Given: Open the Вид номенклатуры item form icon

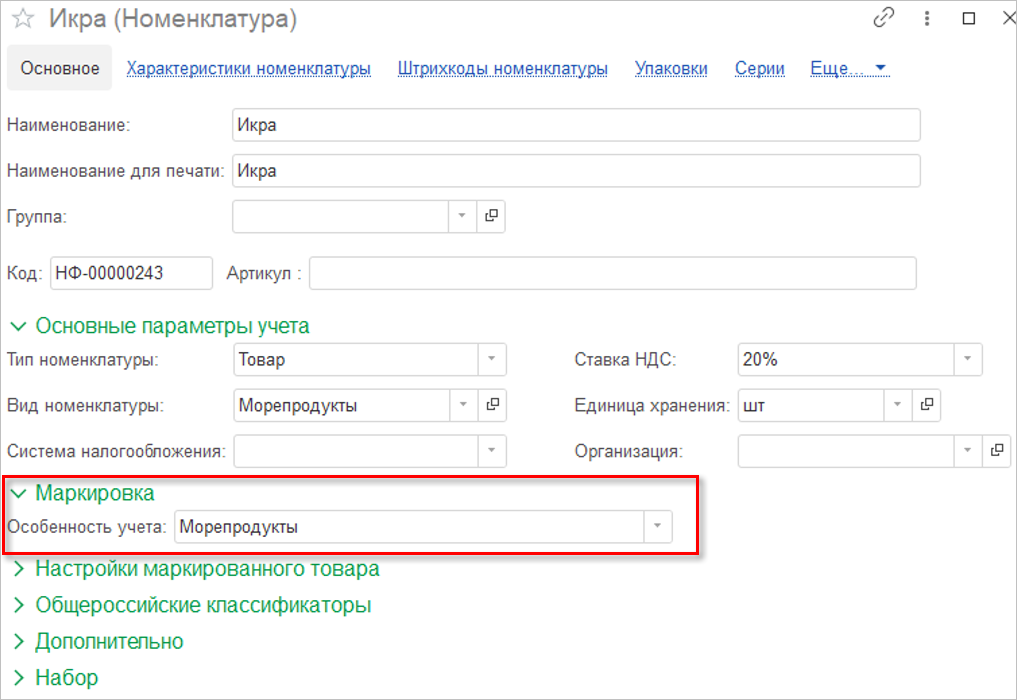Looking at the screenshot, I should (491, 405).
